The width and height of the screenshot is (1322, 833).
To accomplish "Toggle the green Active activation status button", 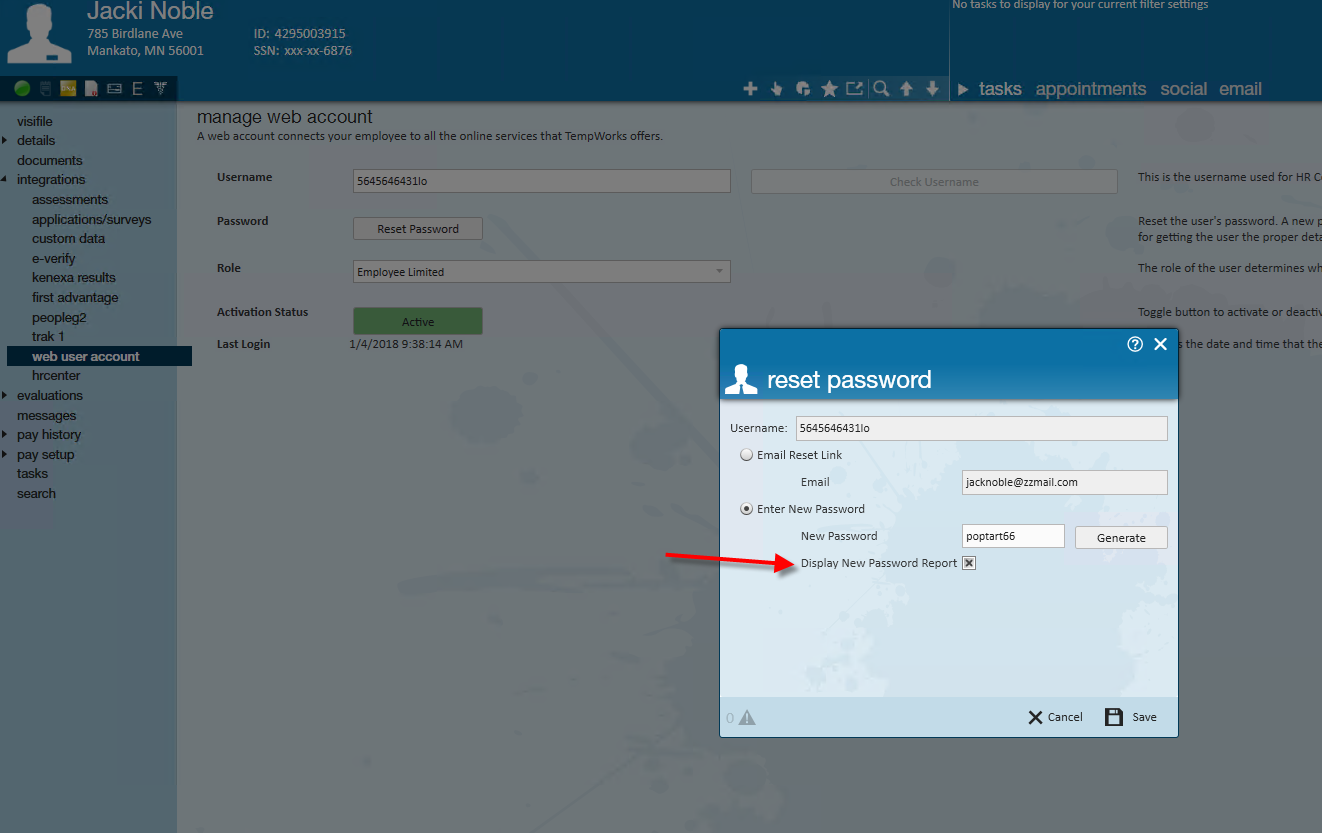I will coord(418,321).
